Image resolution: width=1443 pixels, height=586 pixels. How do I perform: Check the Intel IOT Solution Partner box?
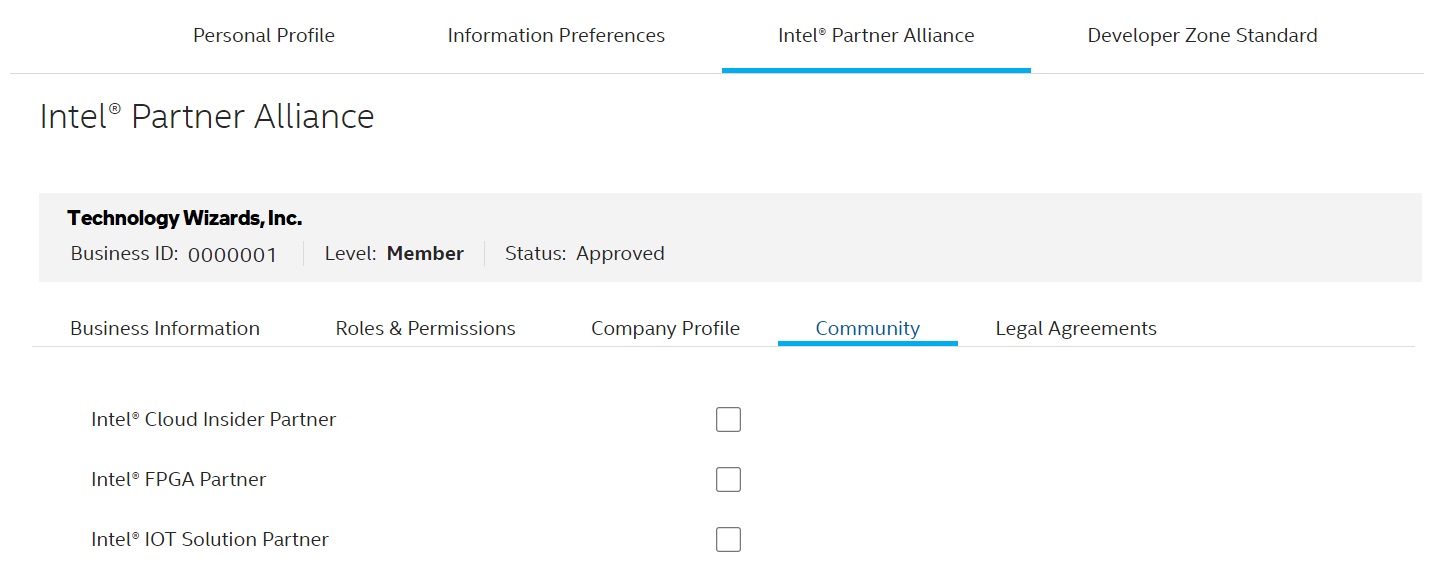[728, 540]
